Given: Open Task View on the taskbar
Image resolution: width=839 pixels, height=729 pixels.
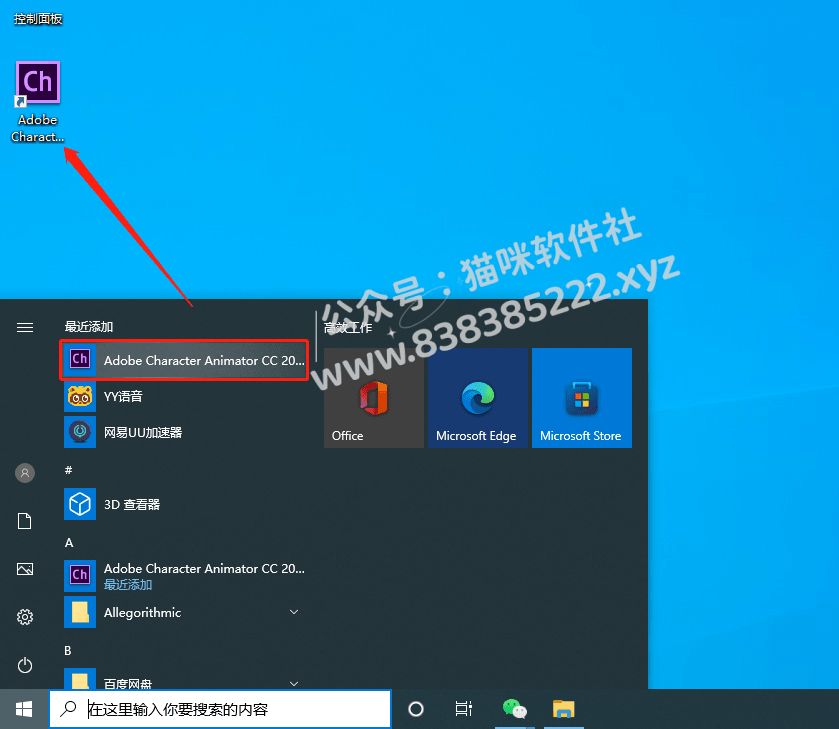Looking at the screenshot, I should tap(463, 709).
